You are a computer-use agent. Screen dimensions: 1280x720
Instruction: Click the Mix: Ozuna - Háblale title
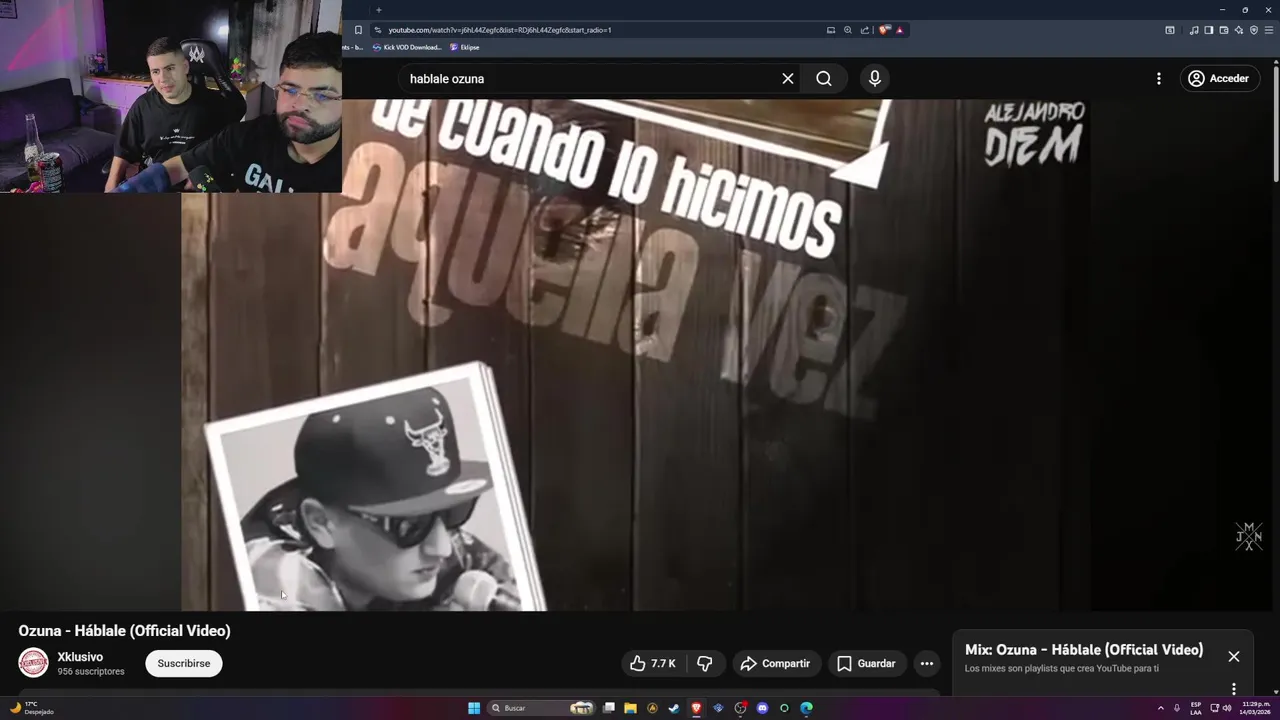(1084, 650)
